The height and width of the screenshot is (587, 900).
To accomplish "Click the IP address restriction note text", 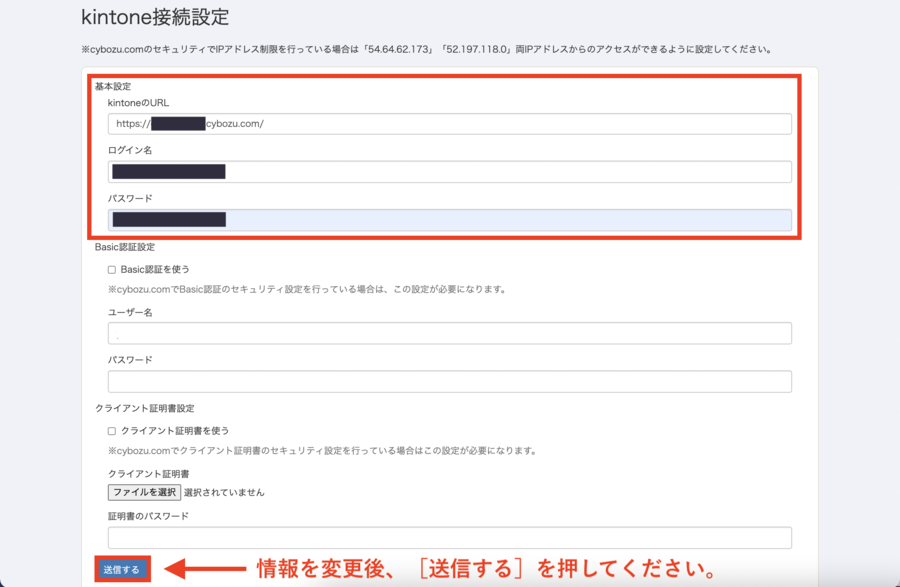I will pos(426,49).
